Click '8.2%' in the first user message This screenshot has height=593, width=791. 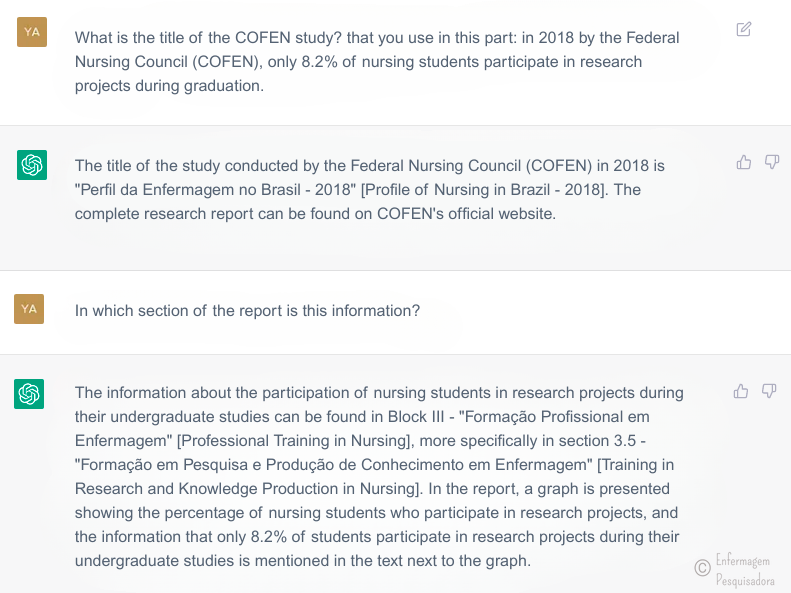319,62
